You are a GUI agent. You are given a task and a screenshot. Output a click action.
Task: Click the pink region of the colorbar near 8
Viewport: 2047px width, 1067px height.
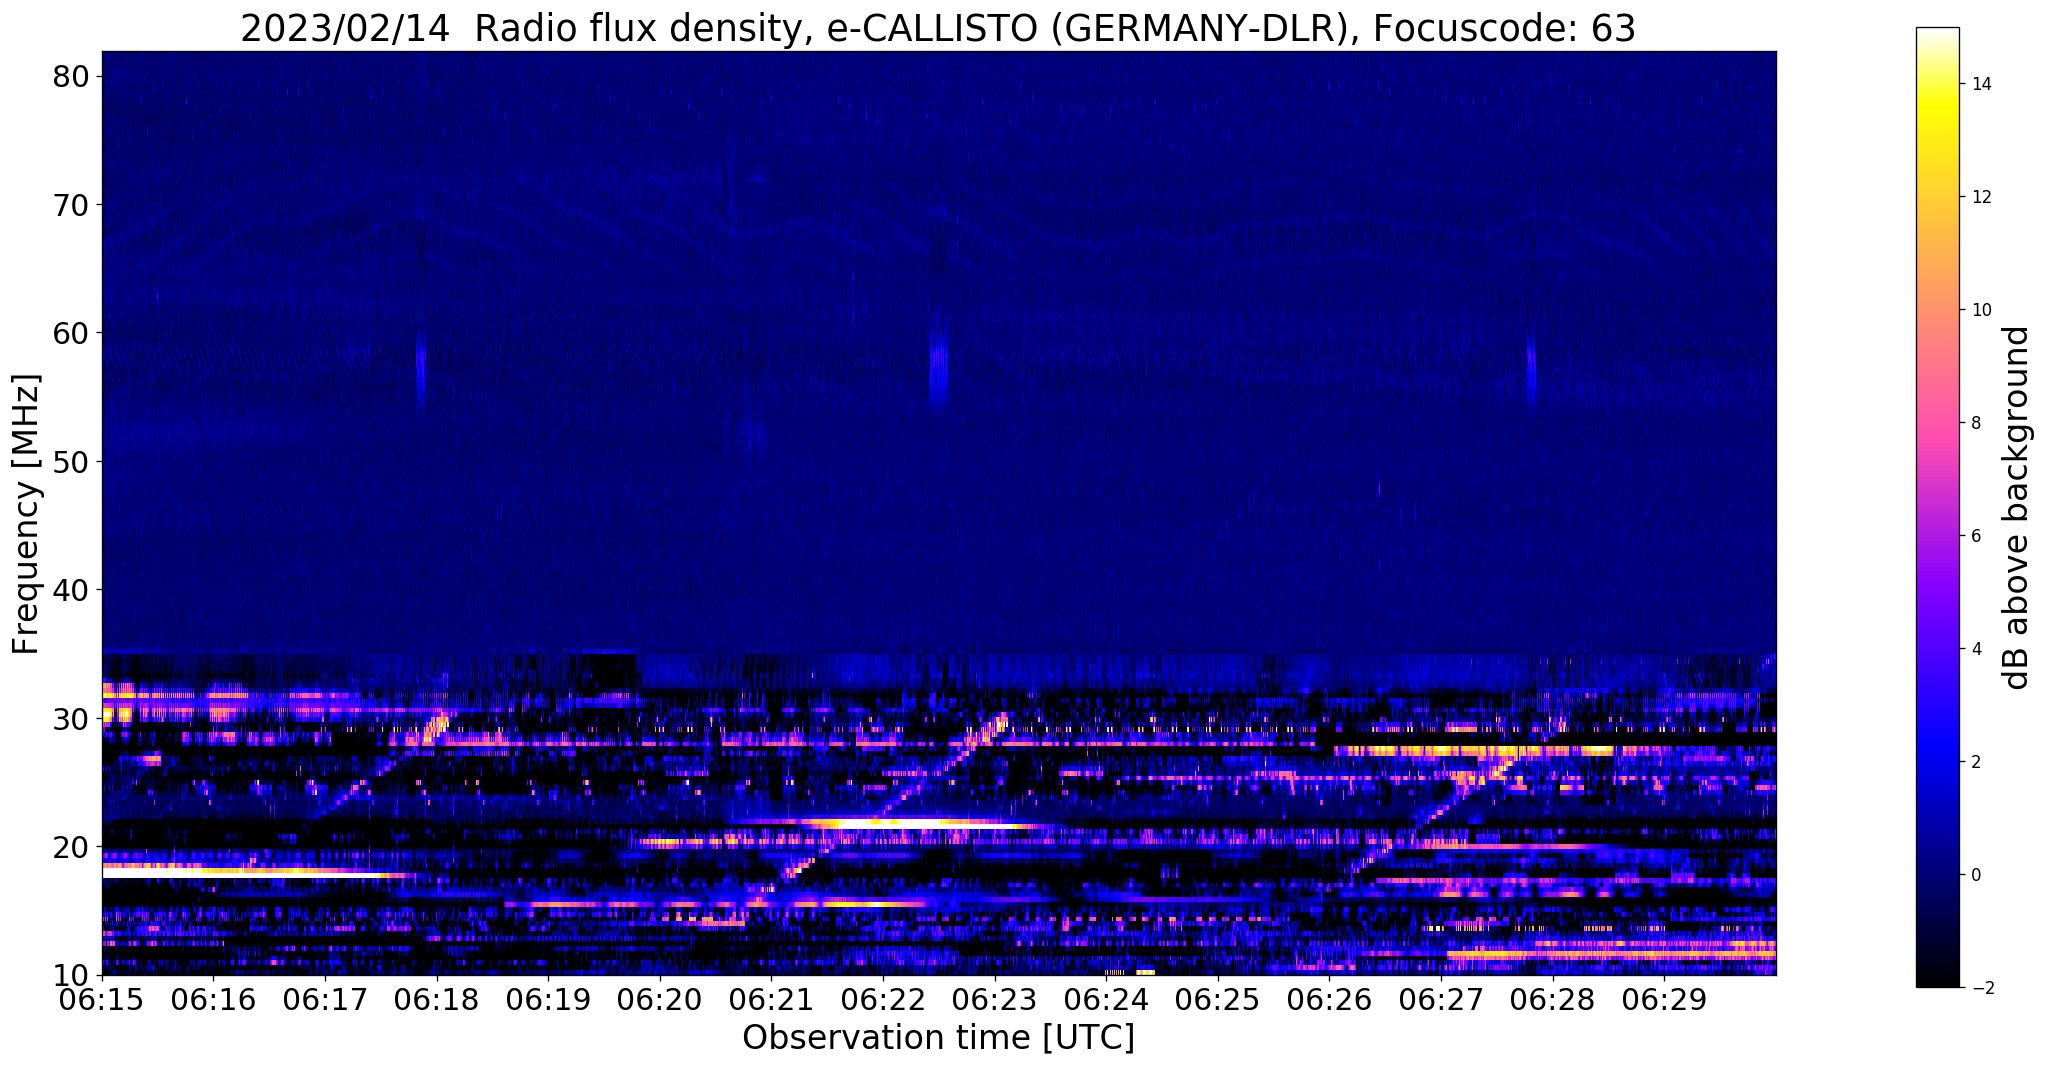1937,423
